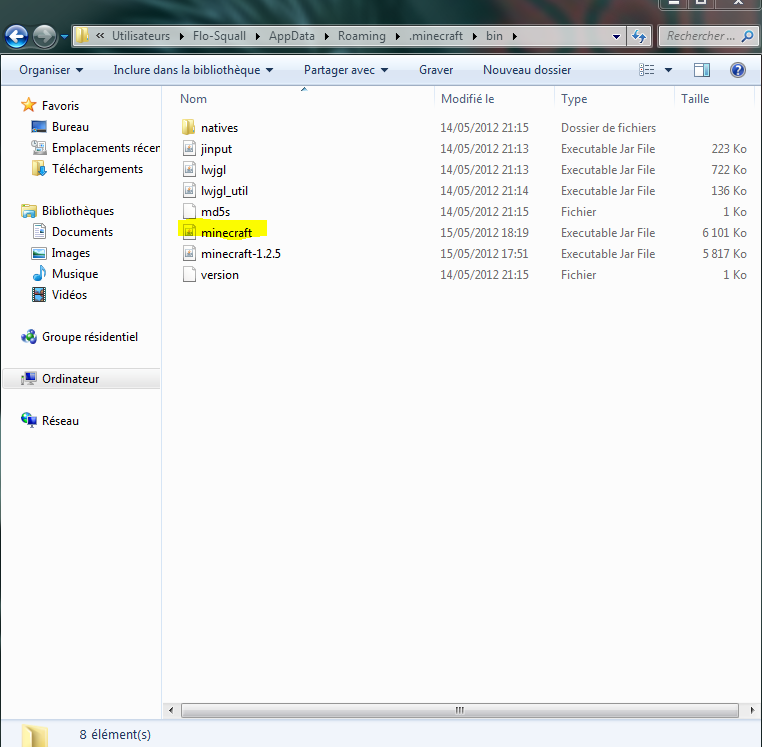Click the scroll left arrow

click(171, 710)
